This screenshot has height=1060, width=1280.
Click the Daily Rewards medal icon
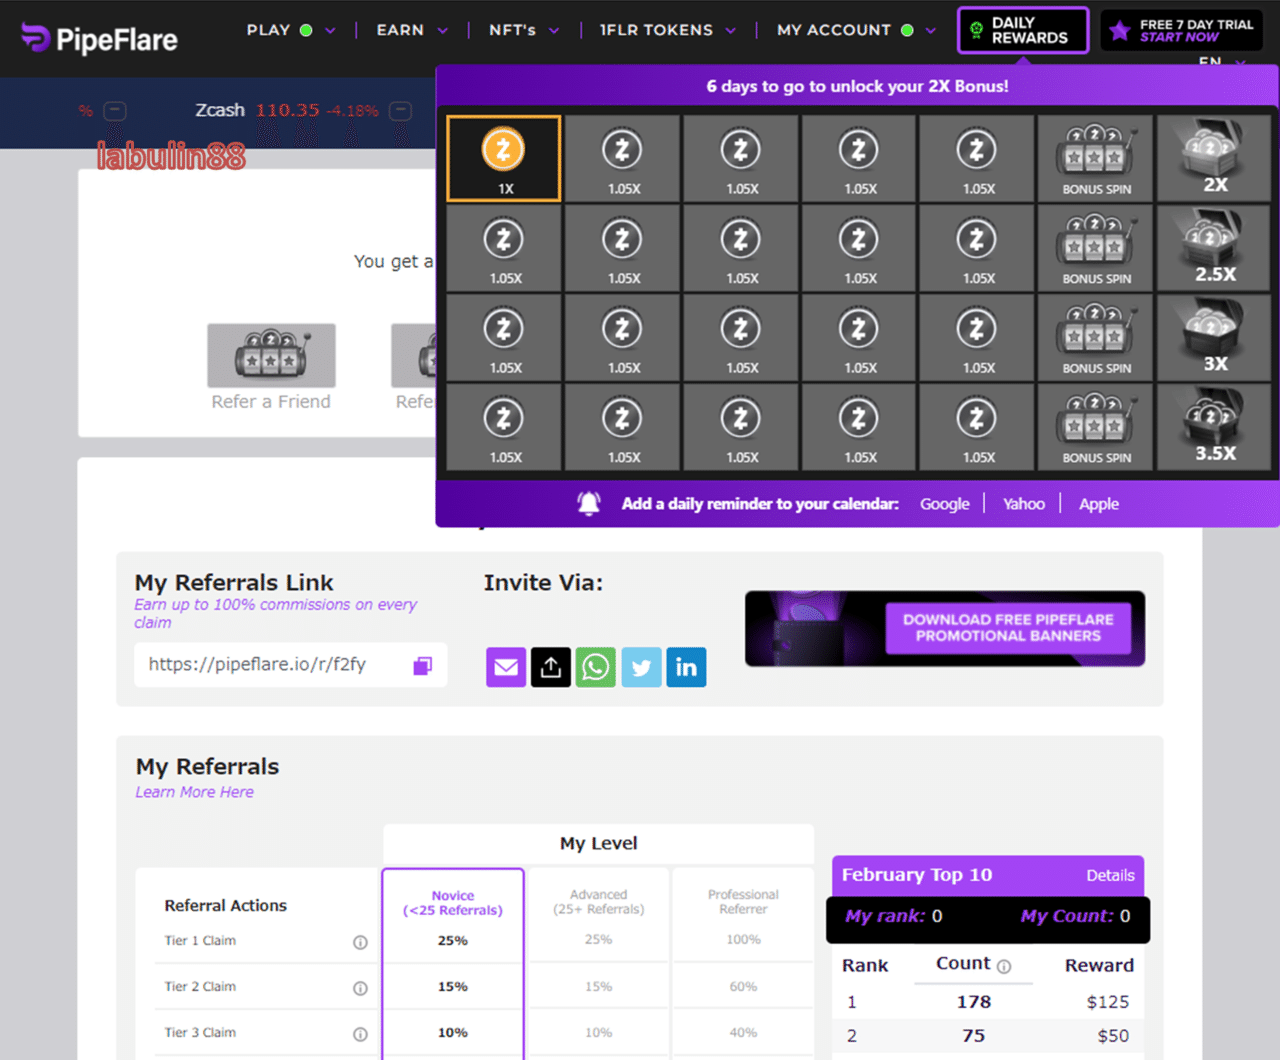[977, 30]
